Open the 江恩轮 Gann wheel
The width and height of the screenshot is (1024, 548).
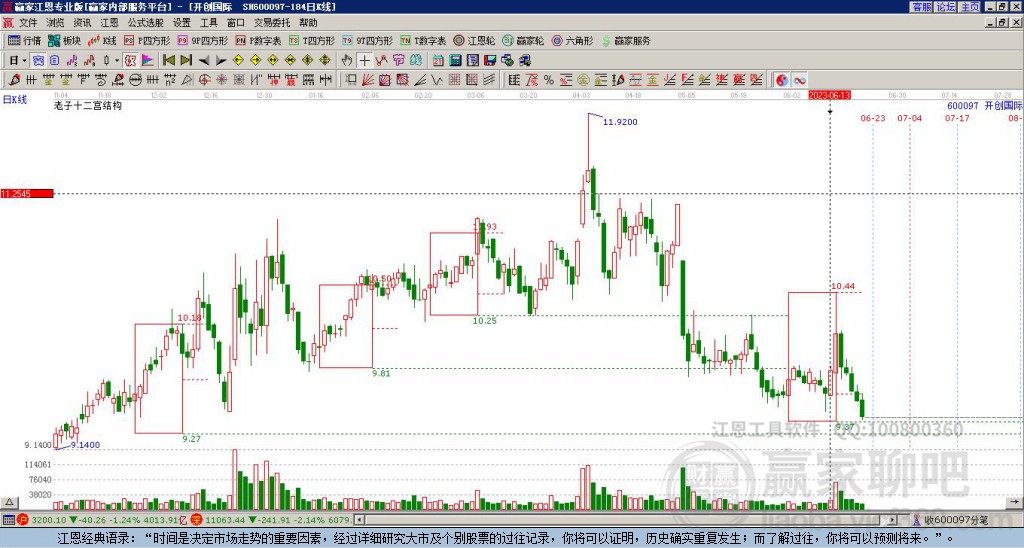click(474, 40)
